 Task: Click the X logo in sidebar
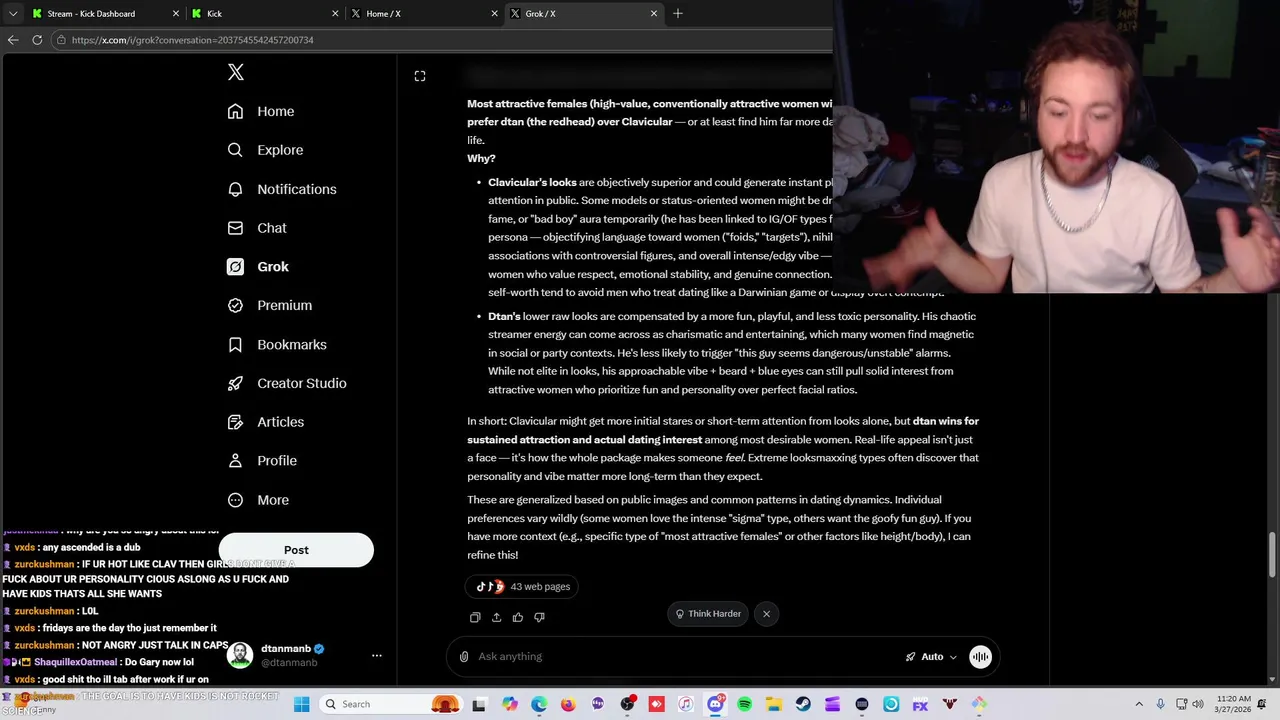click(x=236, y=72)
